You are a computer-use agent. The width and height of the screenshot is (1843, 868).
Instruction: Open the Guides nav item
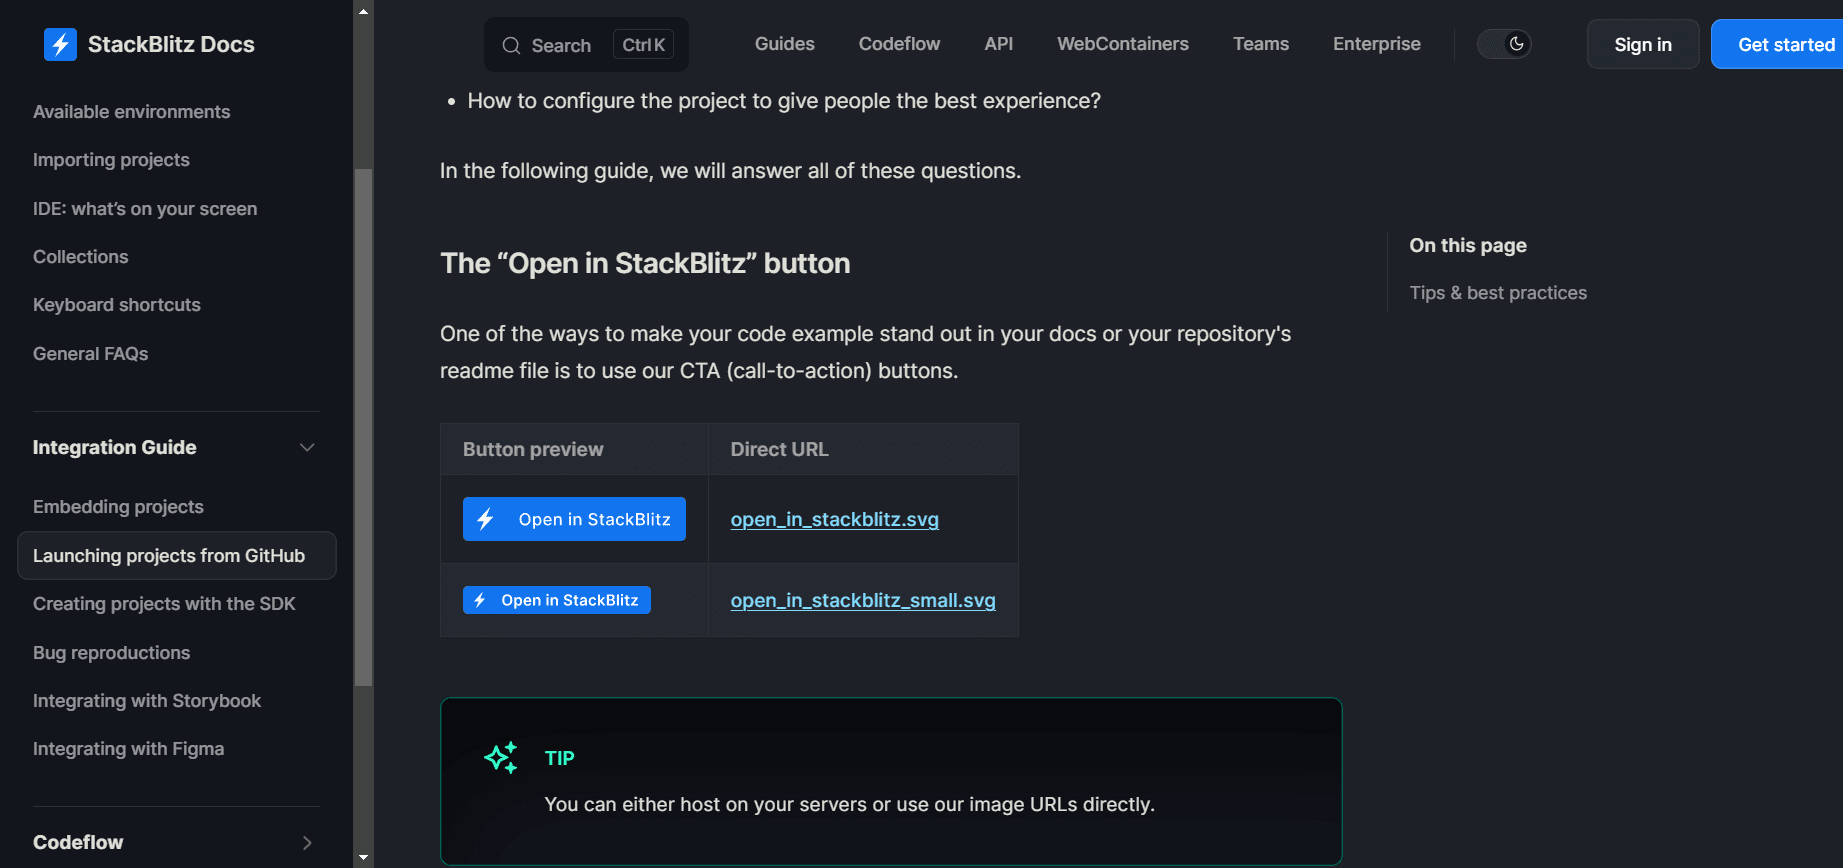784,44
